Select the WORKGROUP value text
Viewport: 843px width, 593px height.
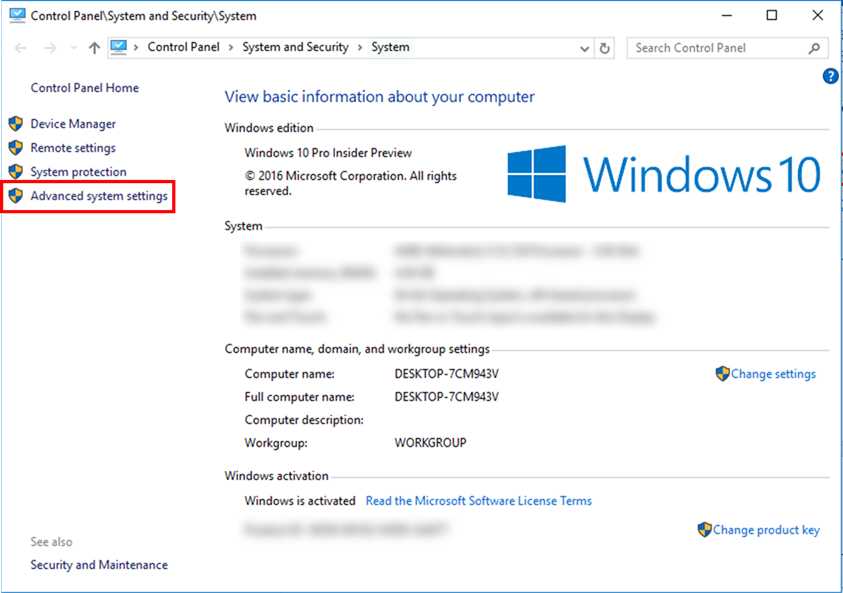coord(430,443)
